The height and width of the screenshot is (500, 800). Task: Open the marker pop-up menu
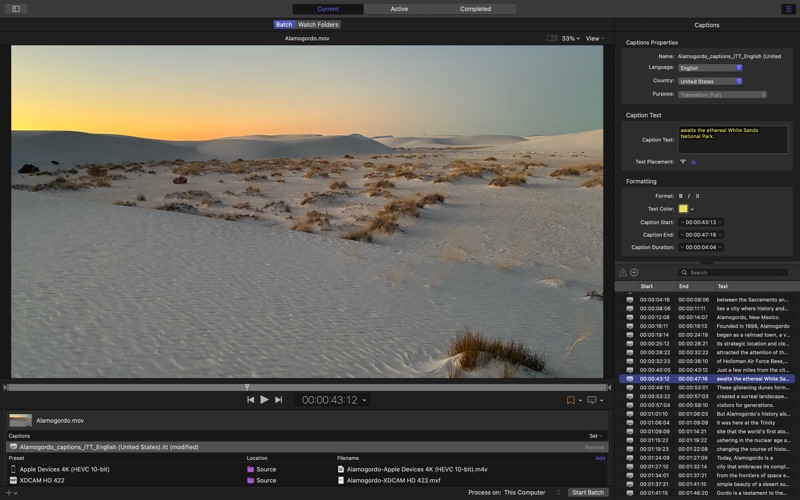pyautogui.click(x=574, y=400)
